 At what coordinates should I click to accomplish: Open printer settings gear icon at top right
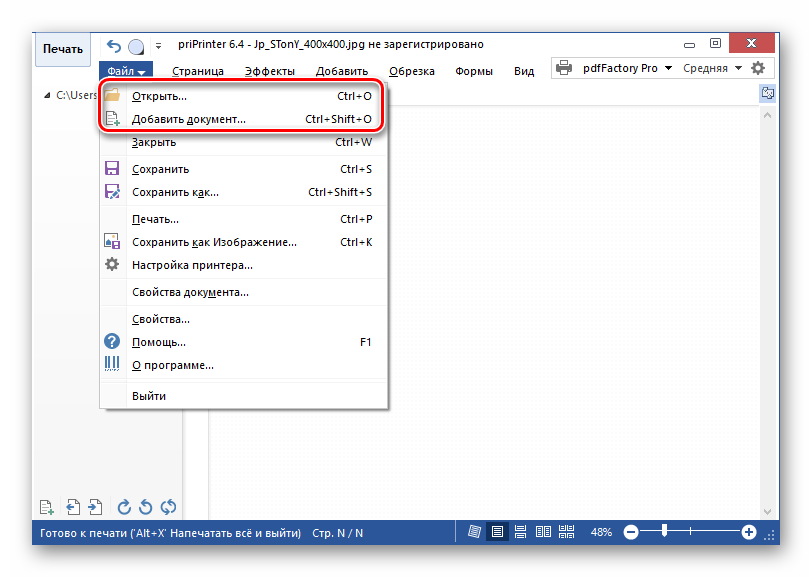(758, 68)
